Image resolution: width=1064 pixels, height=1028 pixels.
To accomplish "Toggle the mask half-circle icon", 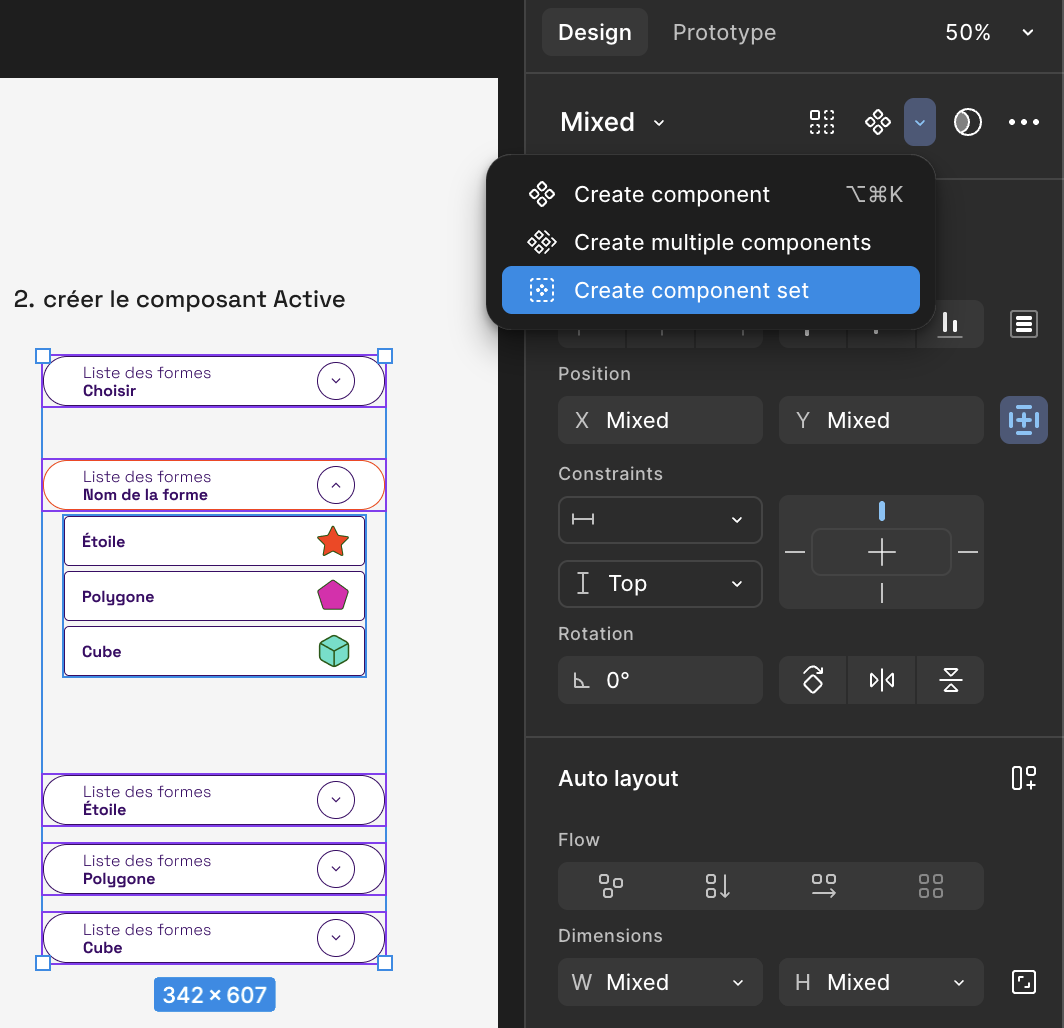I will [967, 122].
